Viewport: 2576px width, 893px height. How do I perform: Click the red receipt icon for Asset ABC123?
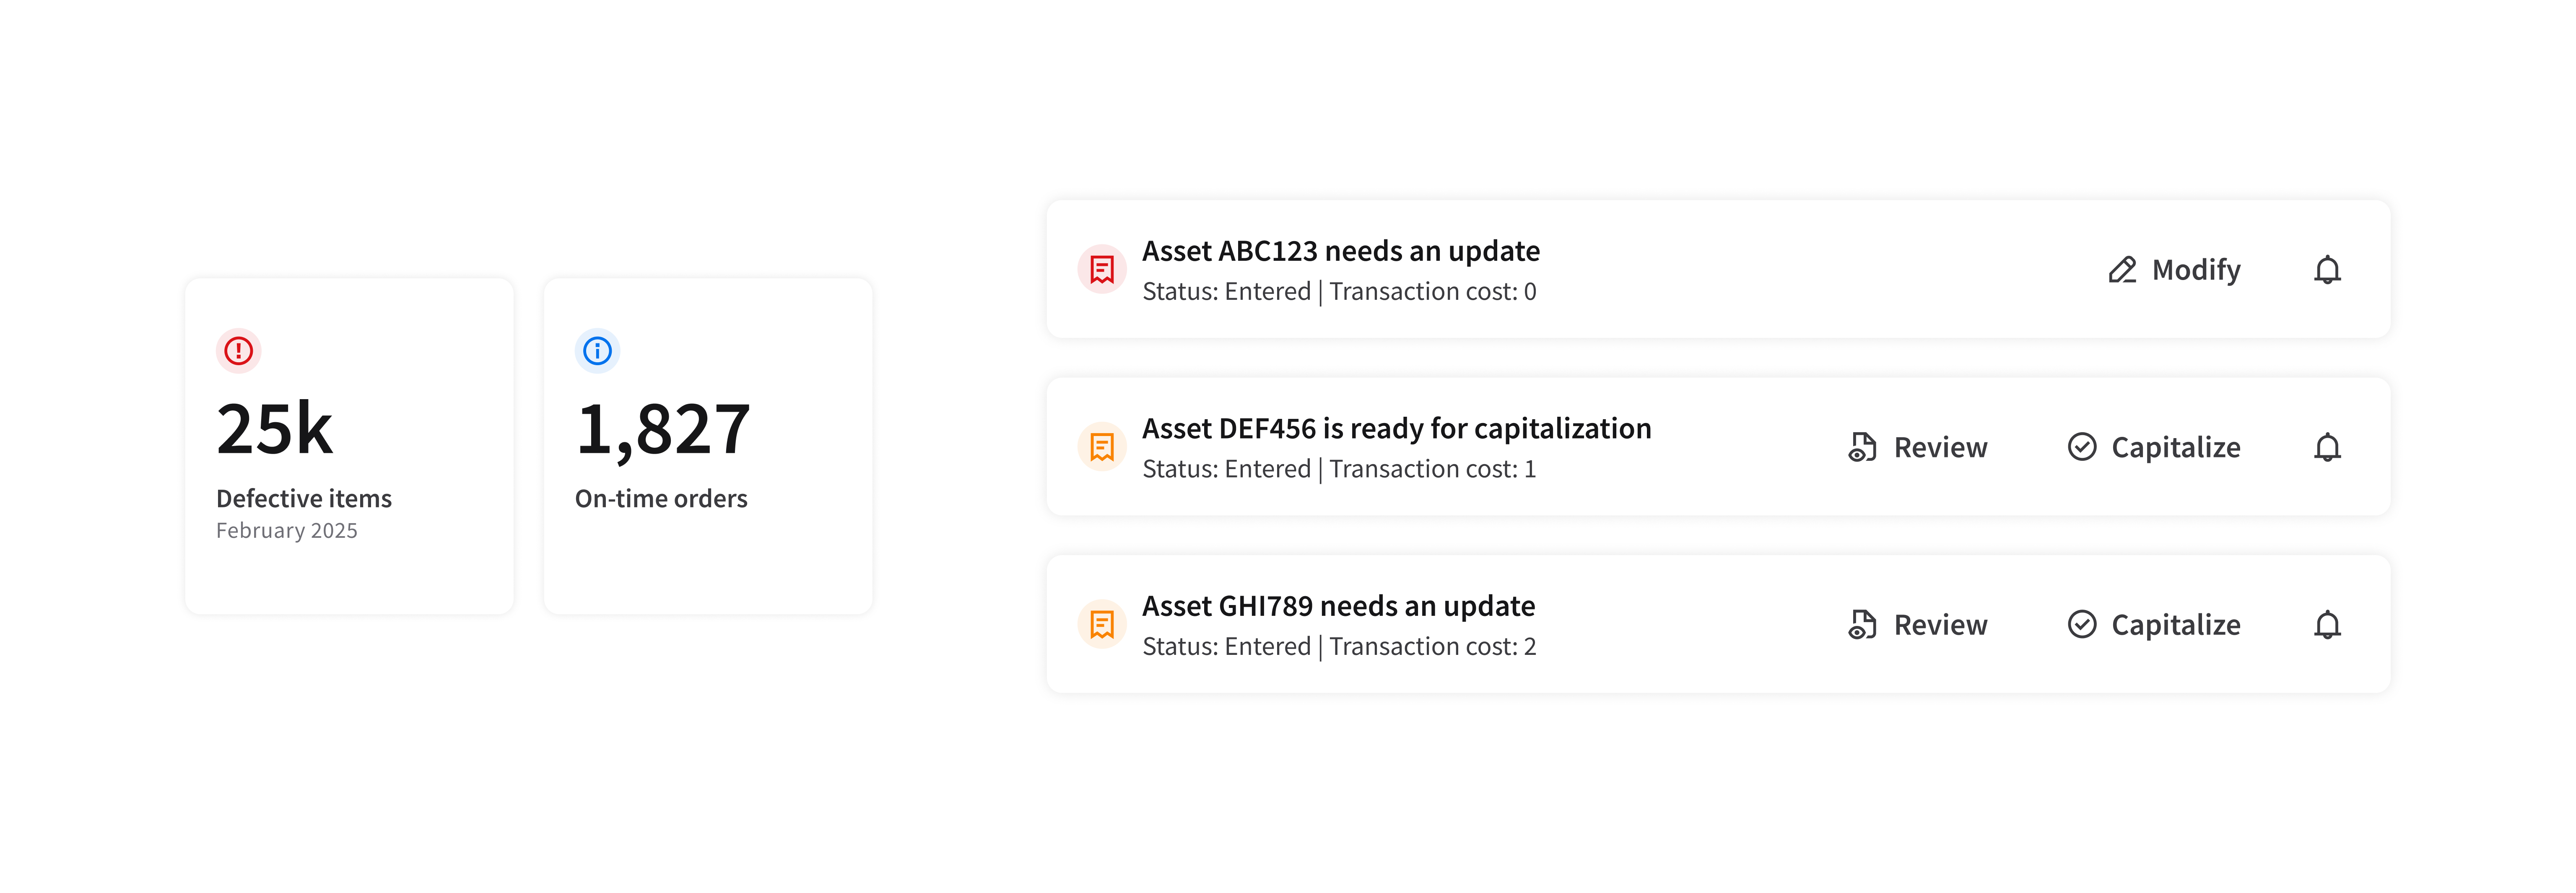1102,270
